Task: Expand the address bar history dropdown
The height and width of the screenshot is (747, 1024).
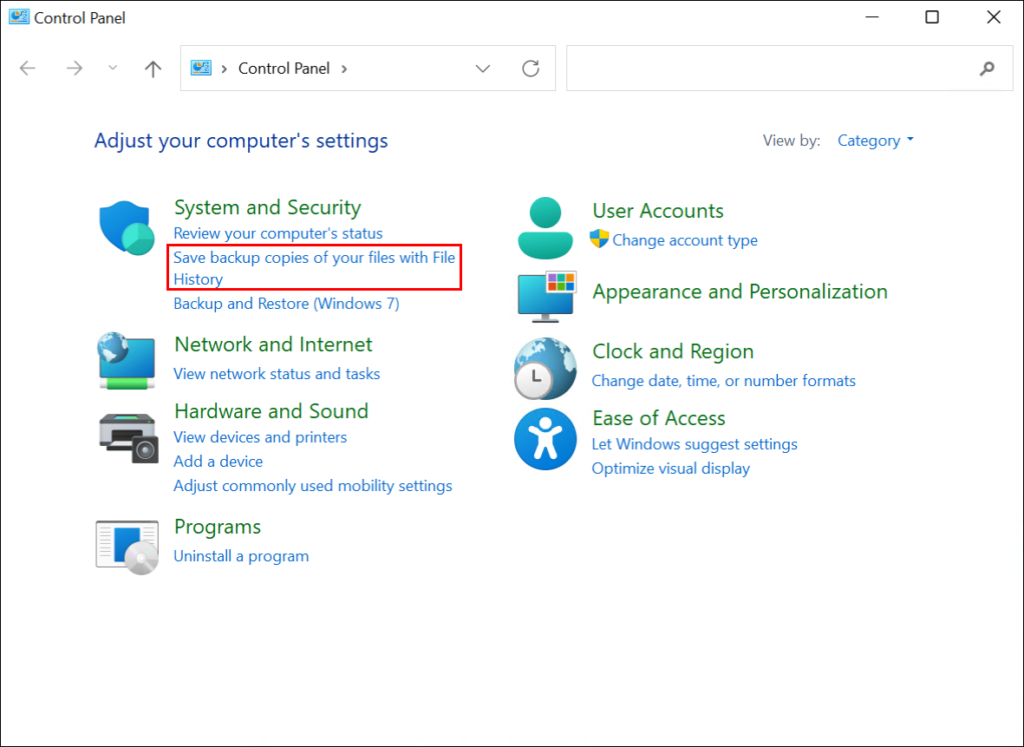Action: (x=483, y=69)
